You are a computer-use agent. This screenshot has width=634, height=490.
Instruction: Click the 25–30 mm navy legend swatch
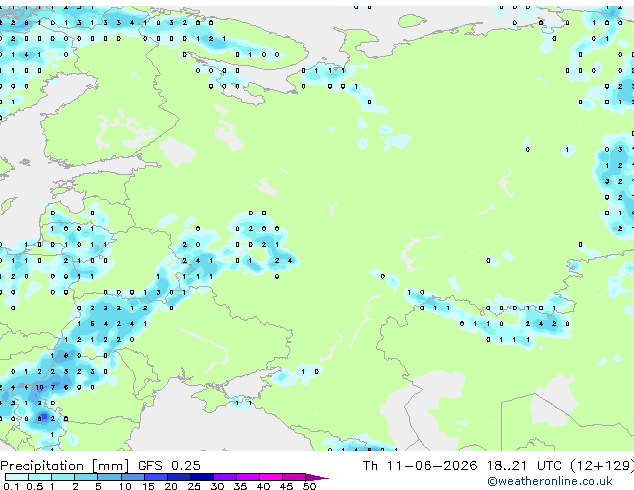[201, 477]
